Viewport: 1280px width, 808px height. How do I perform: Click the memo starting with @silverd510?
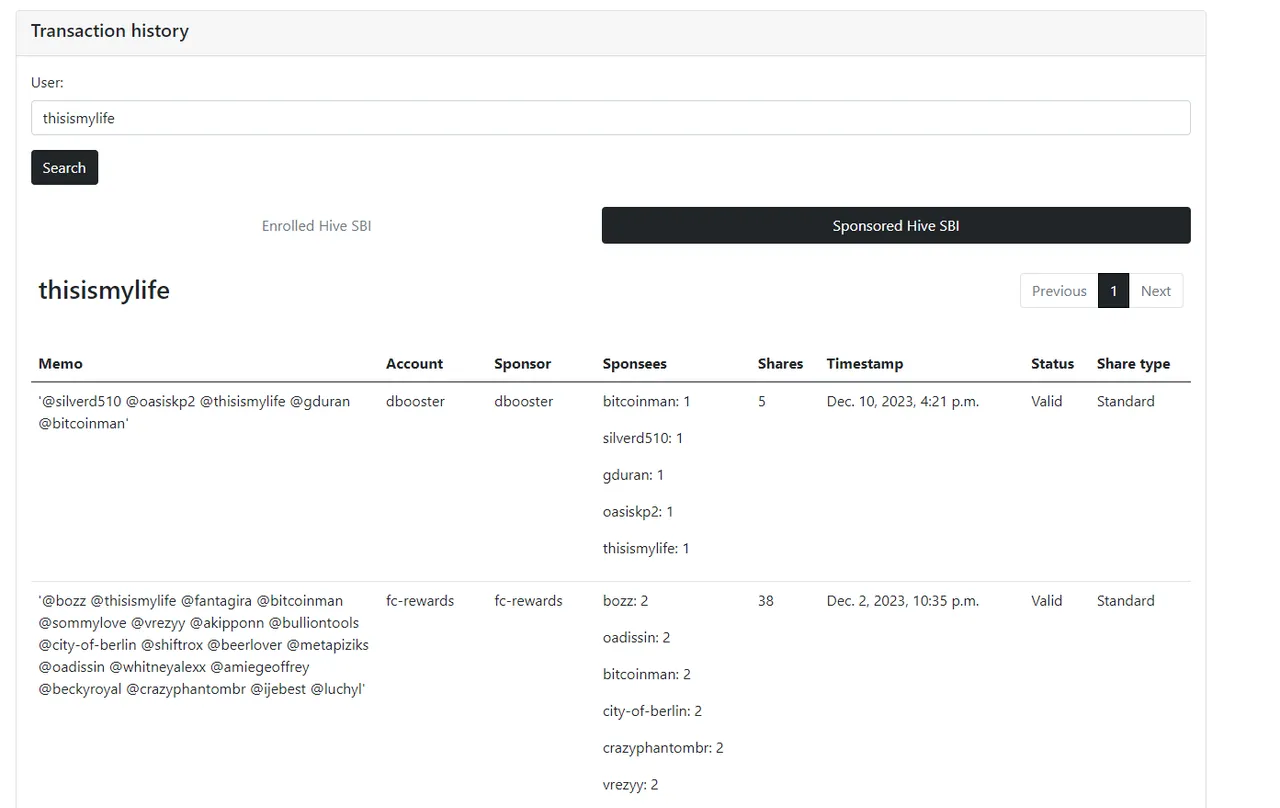coord(194,412)
